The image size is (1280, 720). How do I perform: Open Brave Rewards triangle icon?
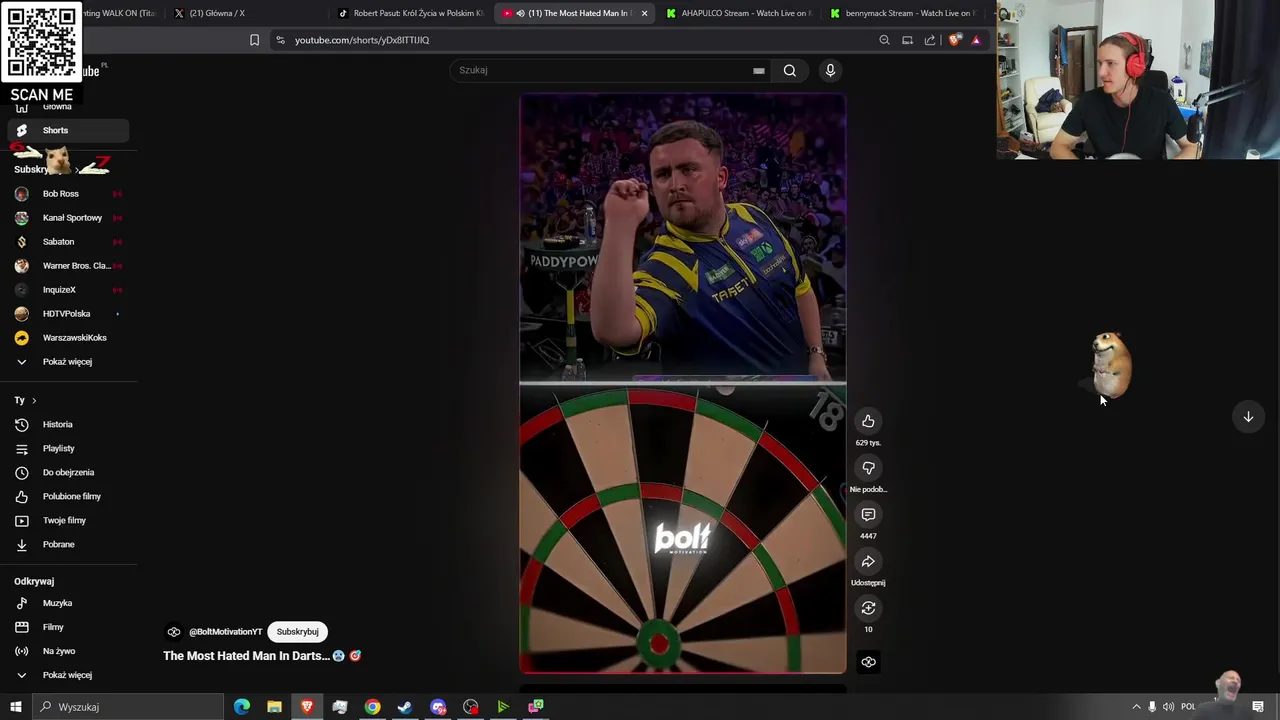pyautogui.click(x=976, y=40)
